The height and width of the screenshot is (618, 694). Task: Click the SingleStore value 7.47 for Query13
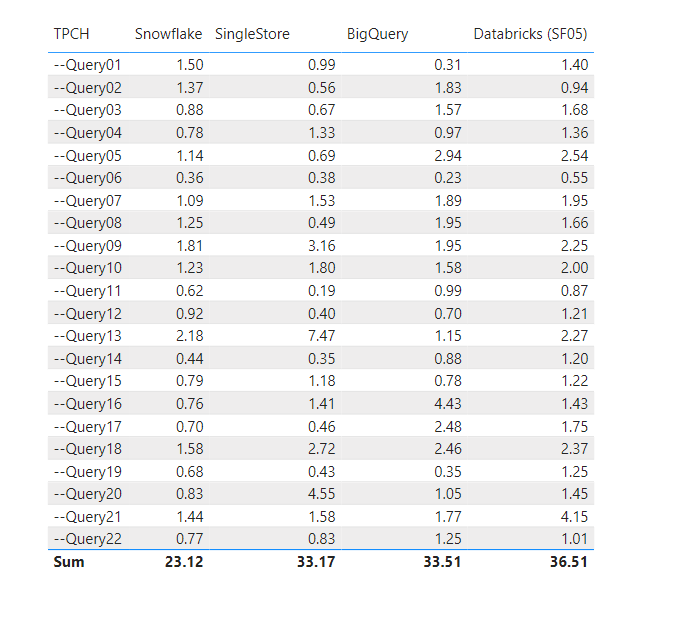[x=319, y=336]
